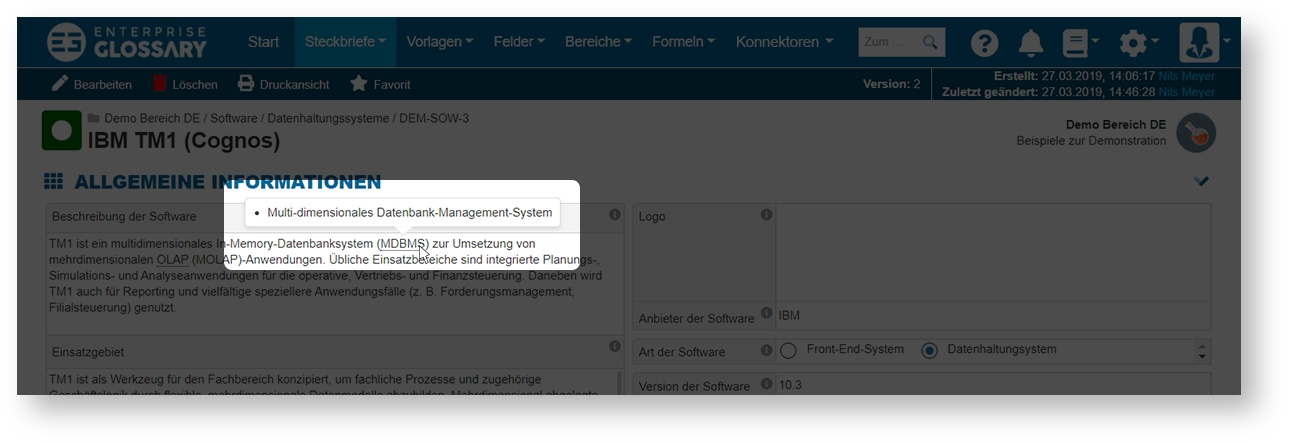
Task: Select the Datenhaltungssystem radio button
Action: [x=929, y=351]
